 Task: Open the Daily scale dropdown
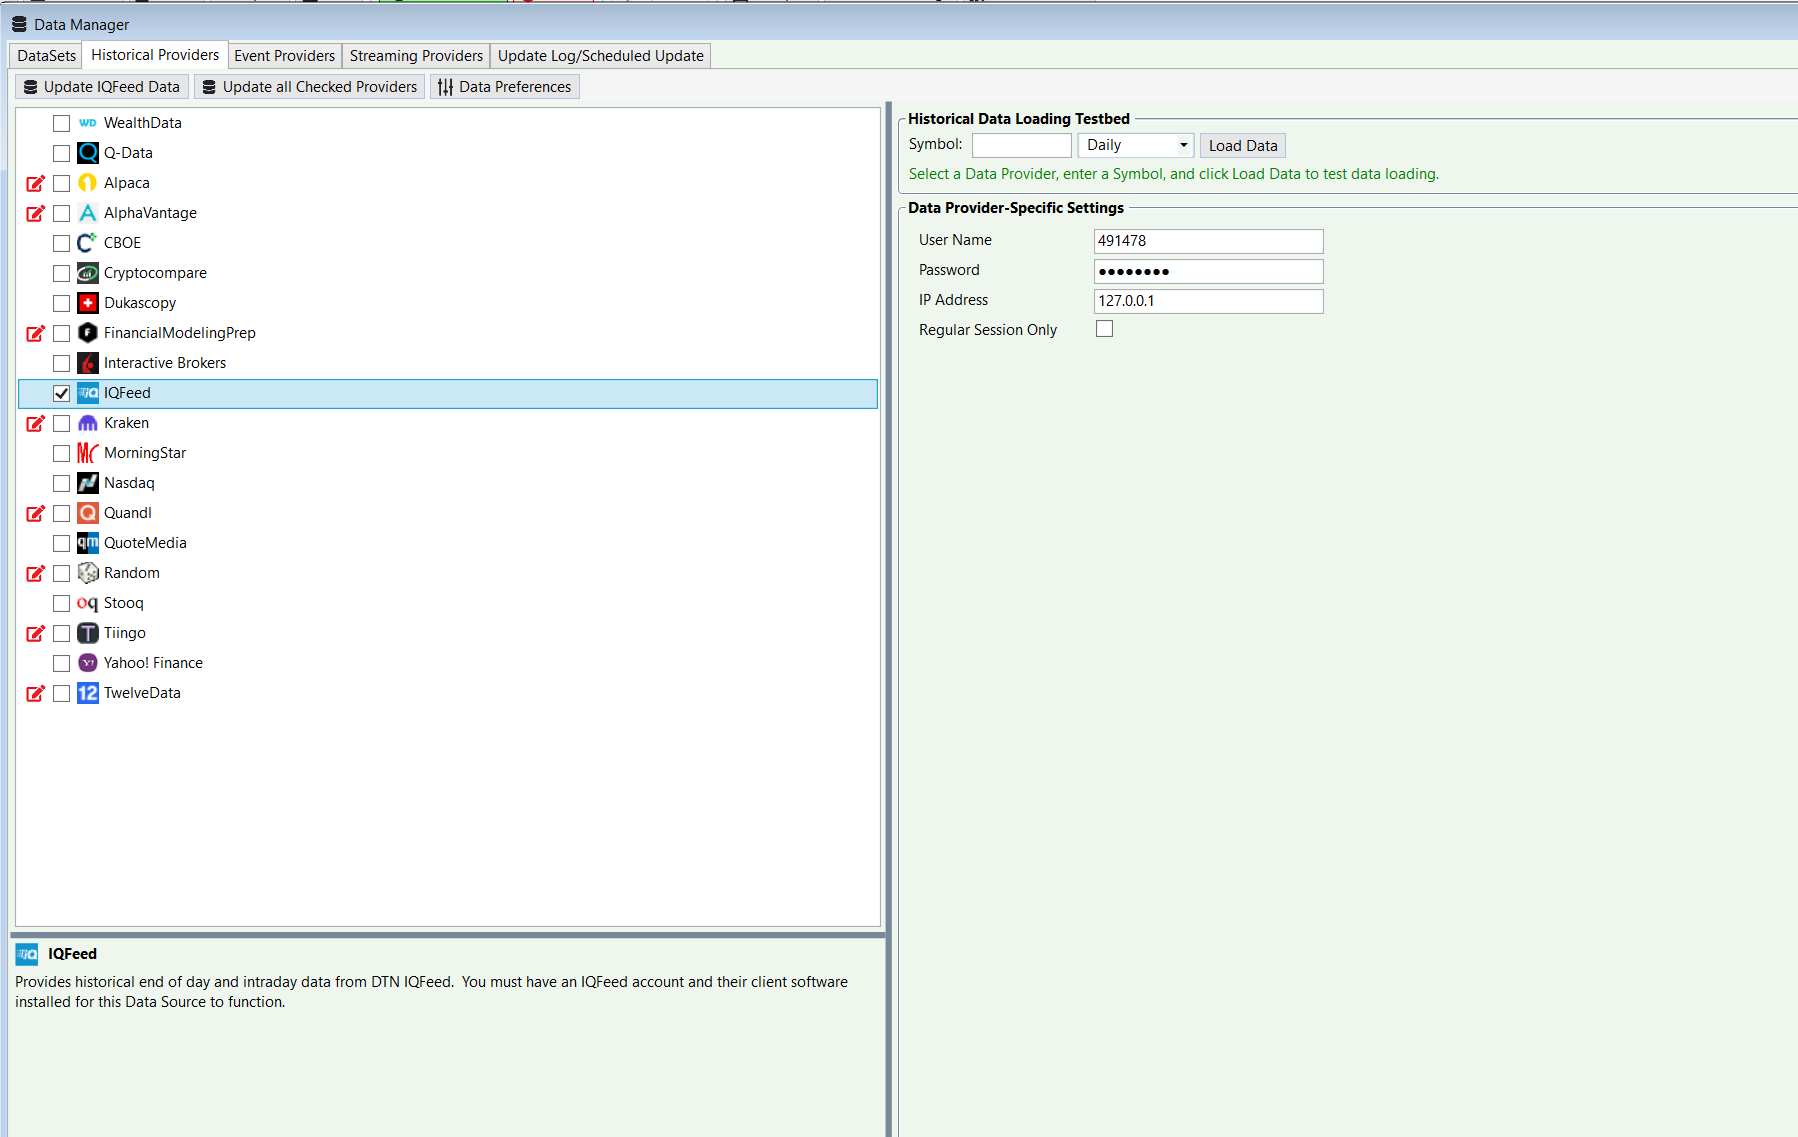click(x=1135, y=145)
